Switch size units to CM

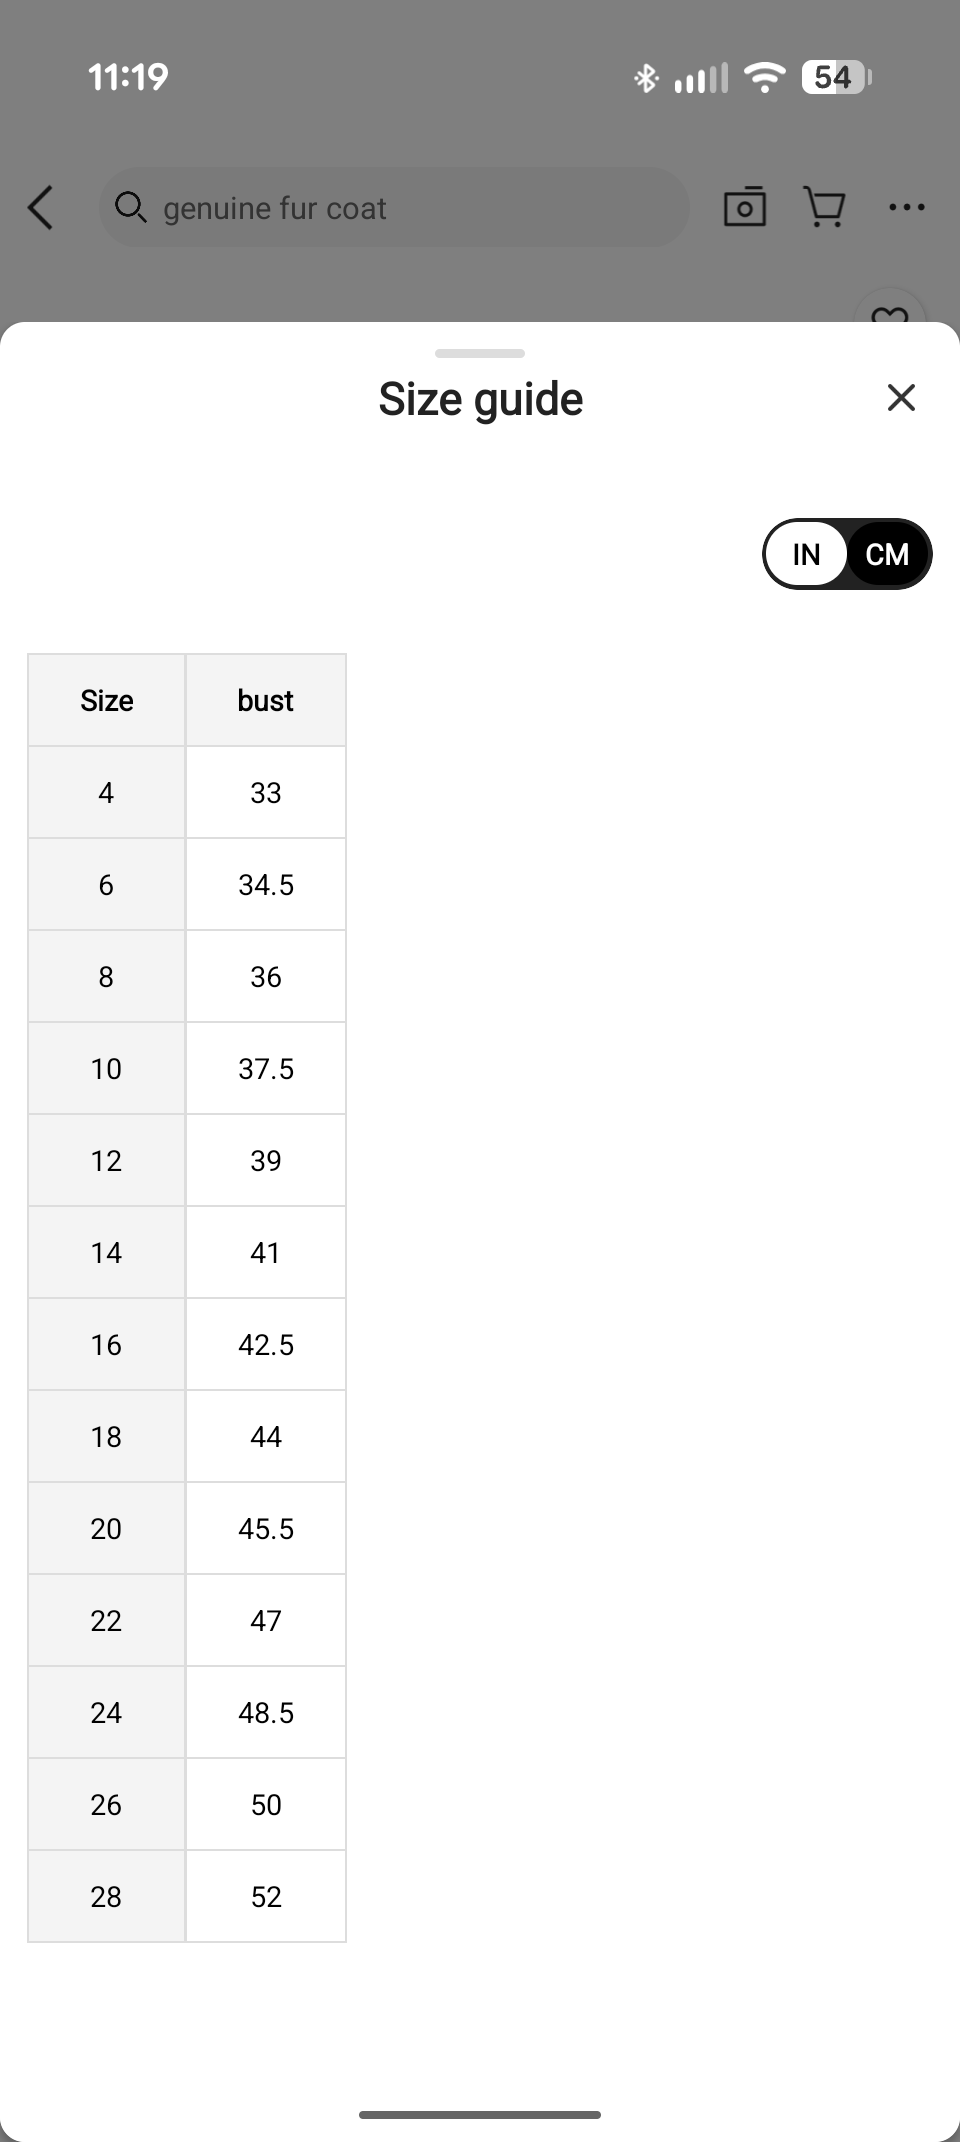pos(887,554)
